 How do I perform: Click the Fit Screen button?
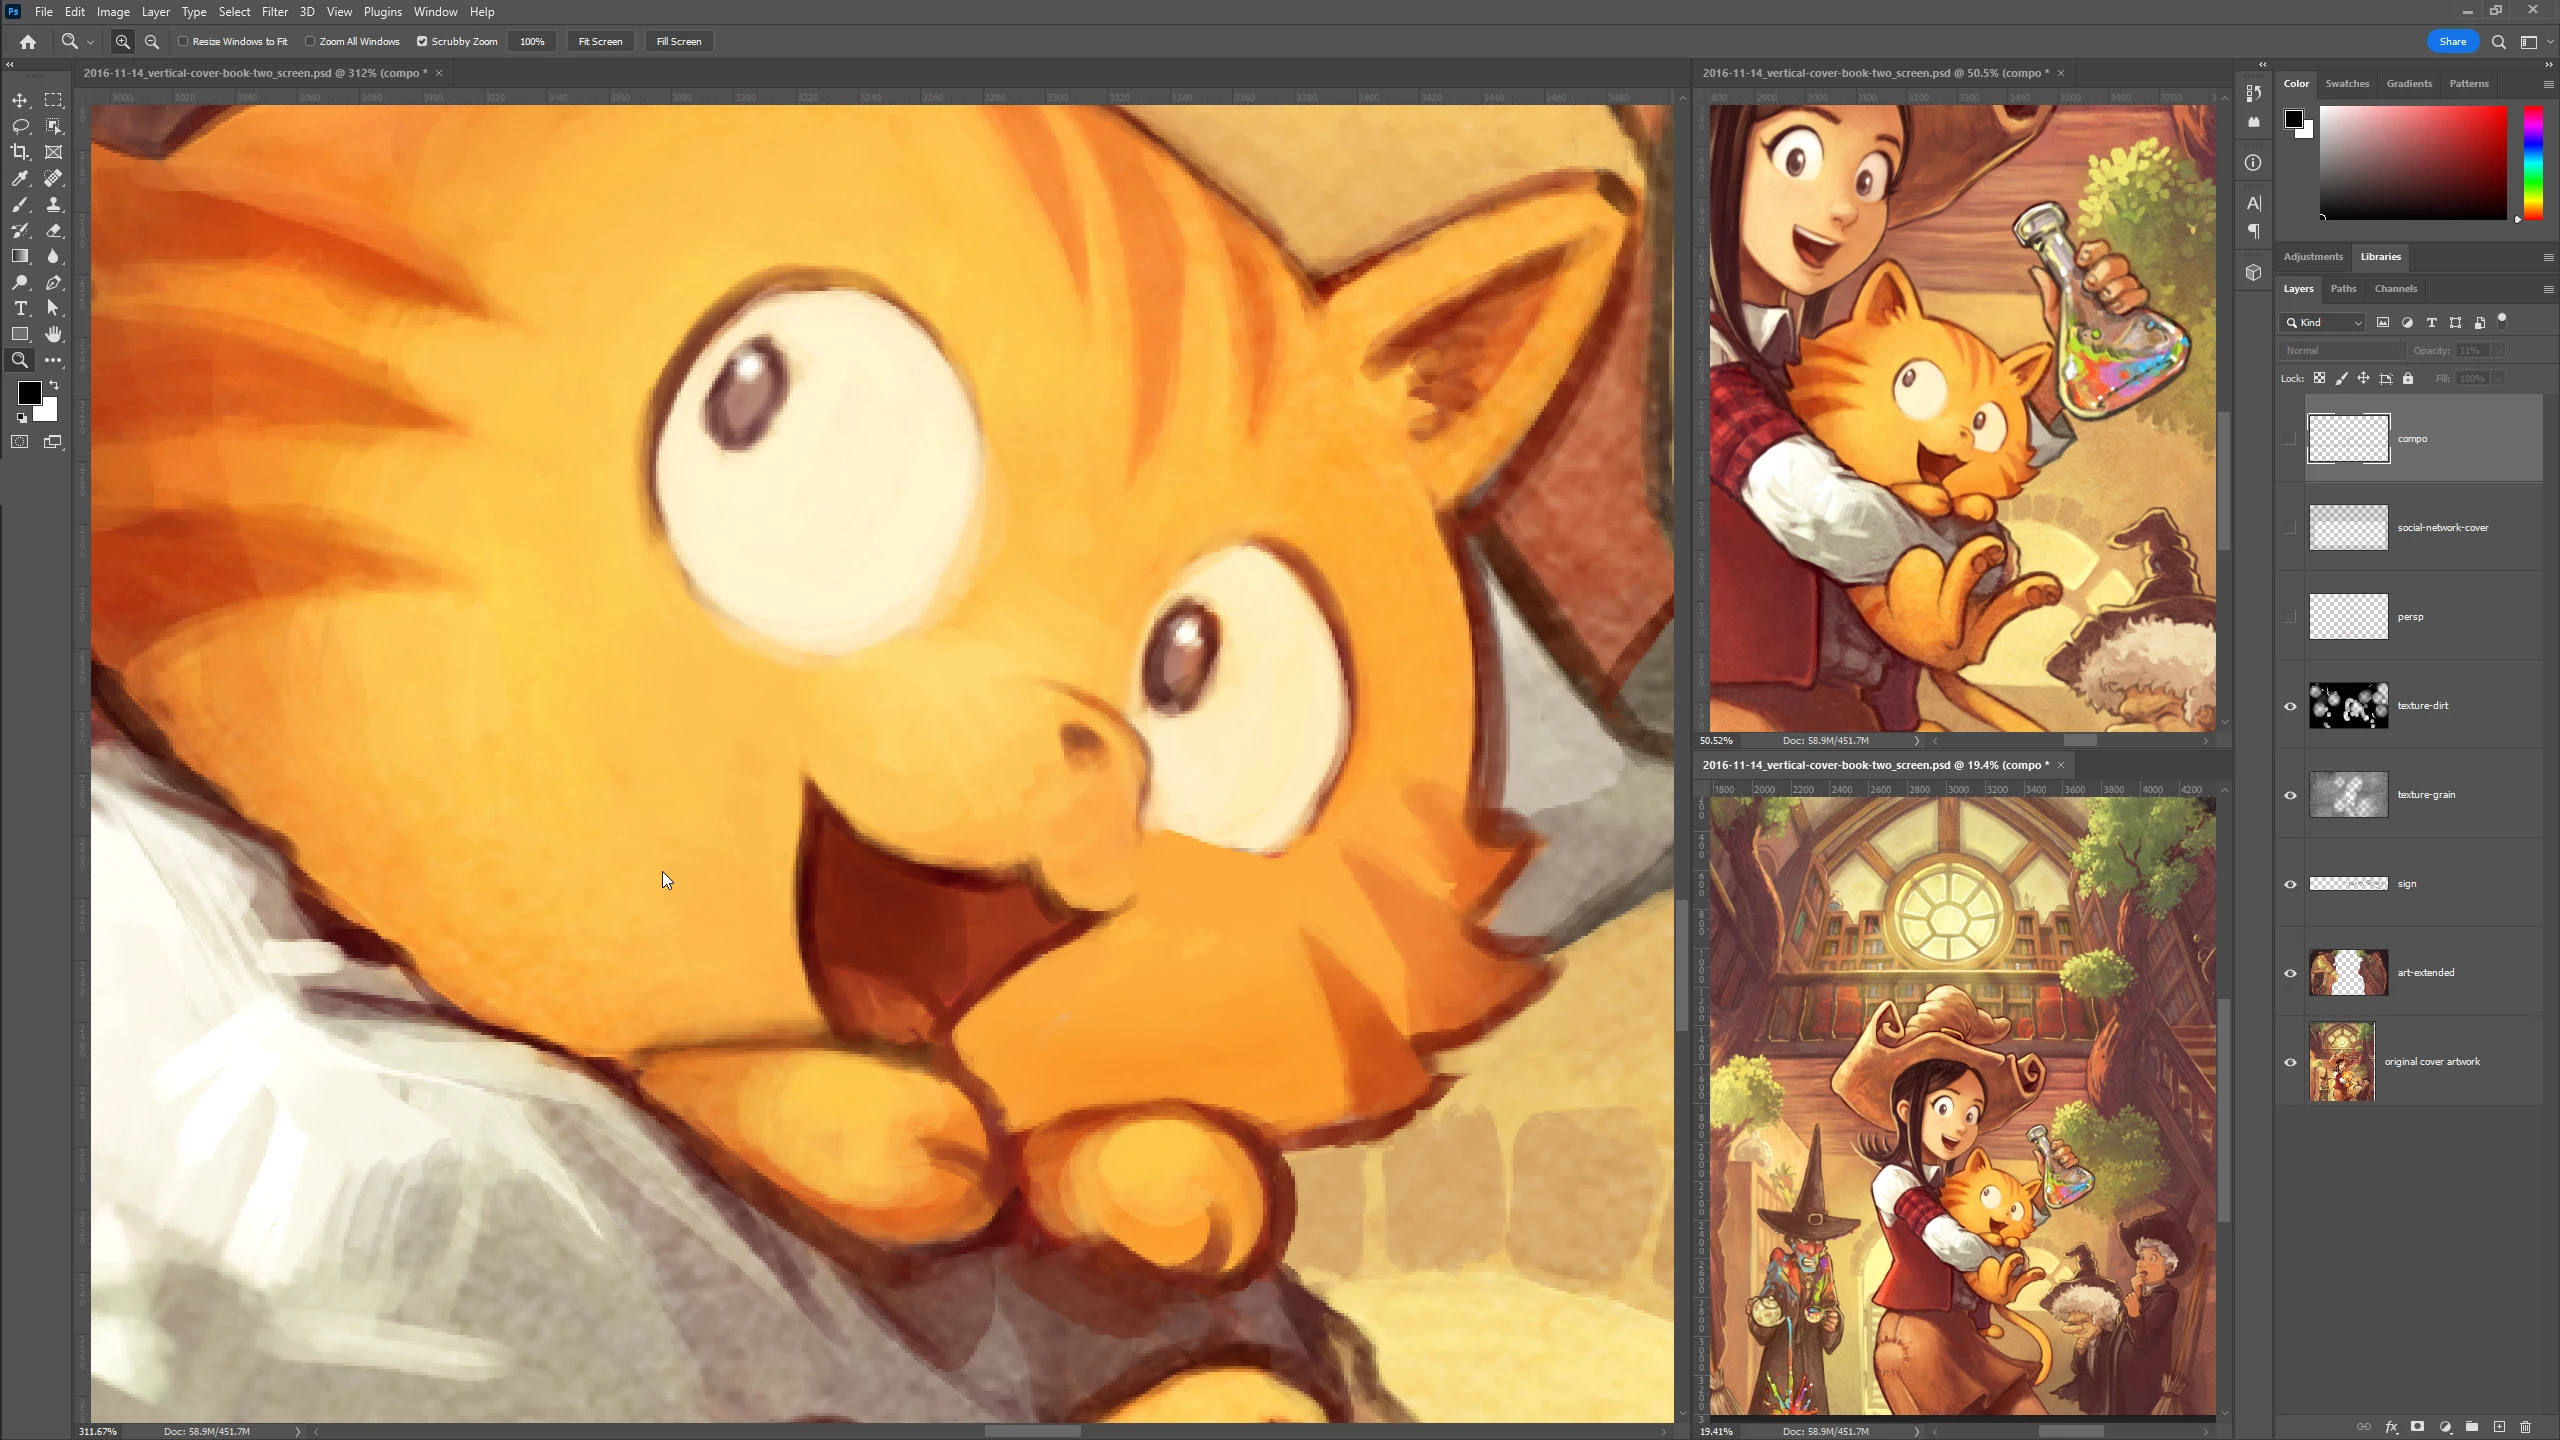pos(600,42)
